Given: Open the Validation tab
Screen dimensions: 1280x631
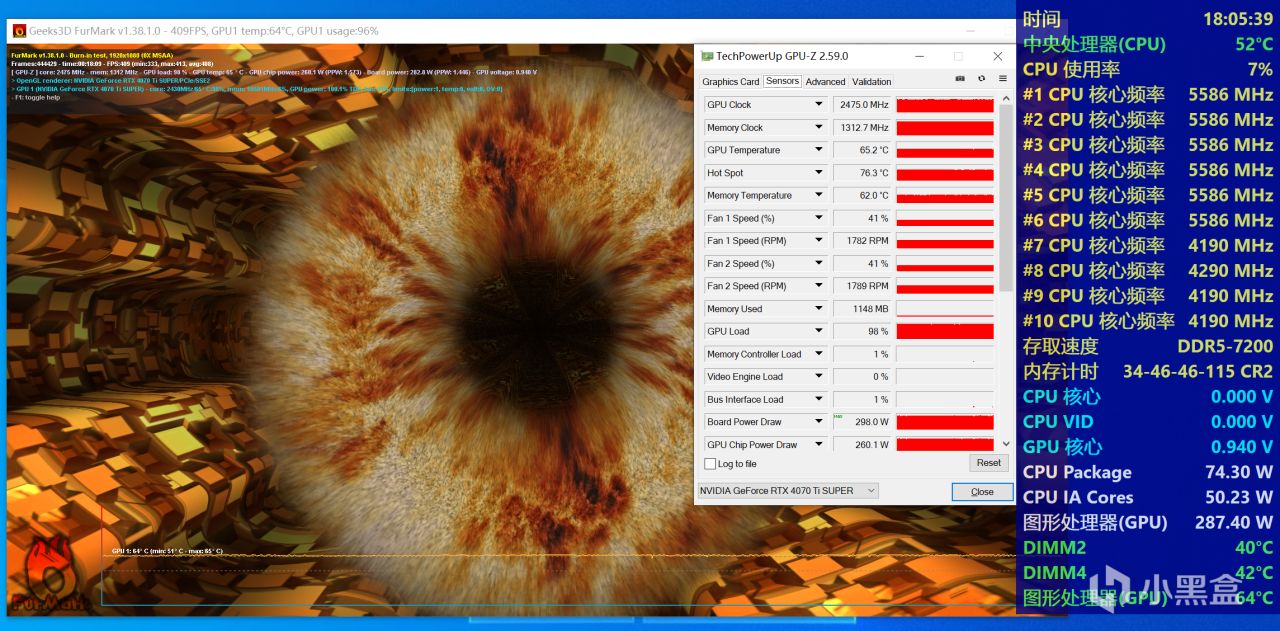Looking at the screenshot, I should click(x=872, y=82).
